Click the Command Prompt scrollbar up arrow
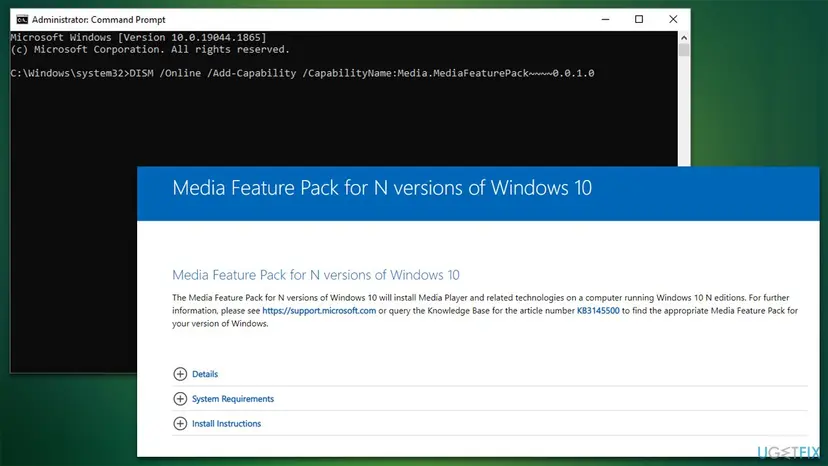Viewport: 828px width, 466px height. click(684, 38)
